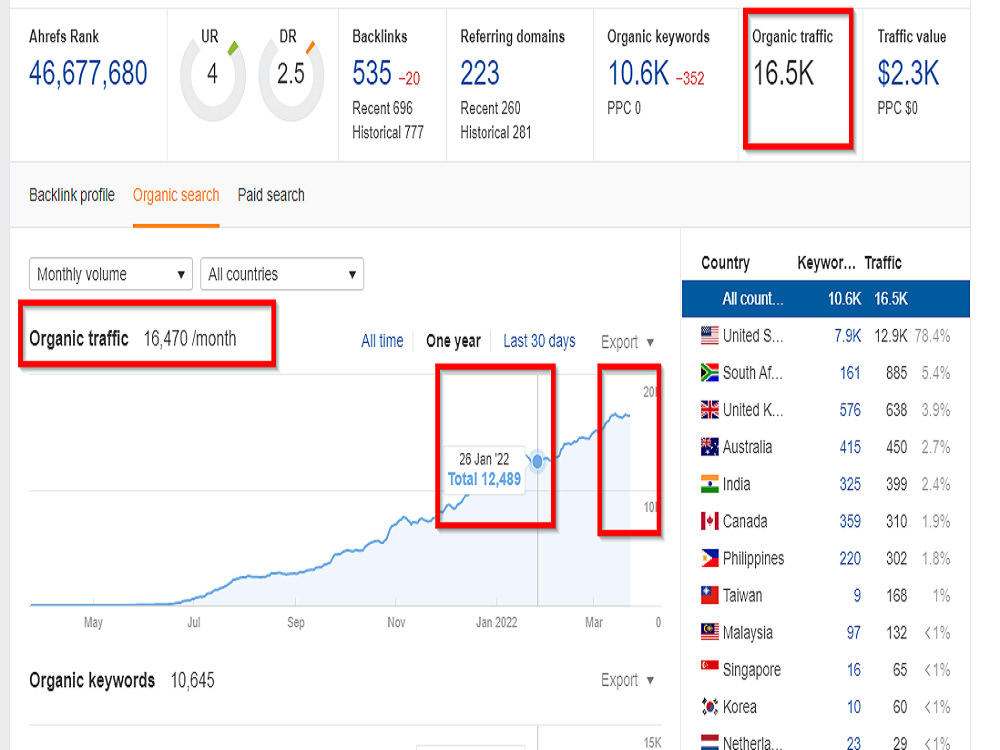
Task: Open South Africa keywords count 161
Action: [x=850, y=373]
